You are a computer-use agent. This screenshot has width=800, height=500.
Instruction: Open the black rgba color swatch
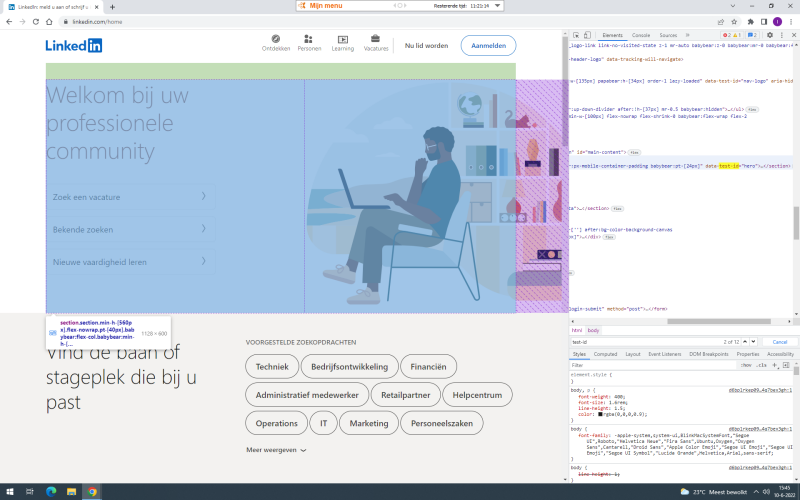pyautogui.click(x=601, y=414)
